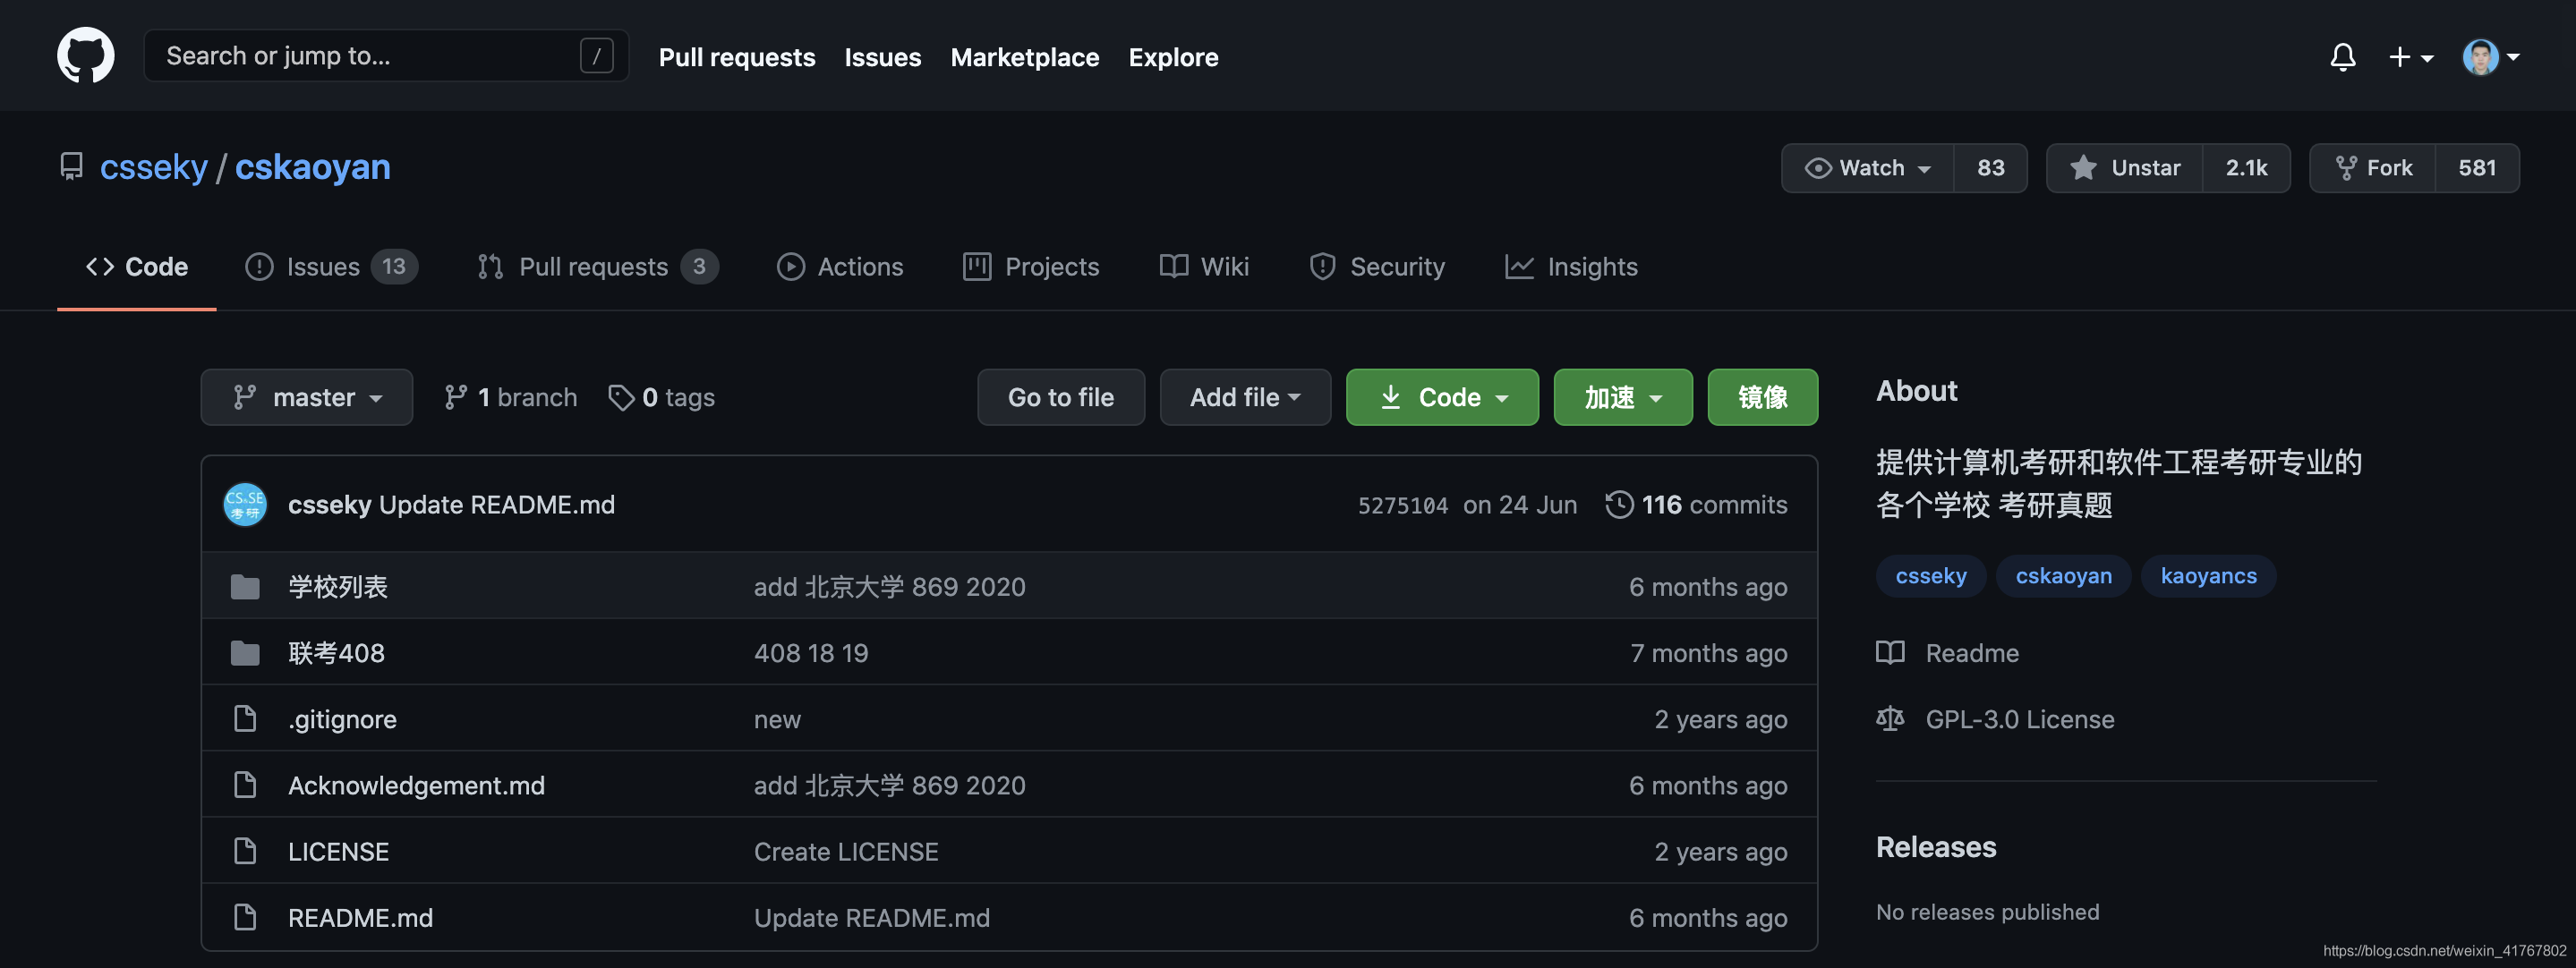Select the Code tab
2576x968 pixels.
pyautogui.click(x=137, y=267)
